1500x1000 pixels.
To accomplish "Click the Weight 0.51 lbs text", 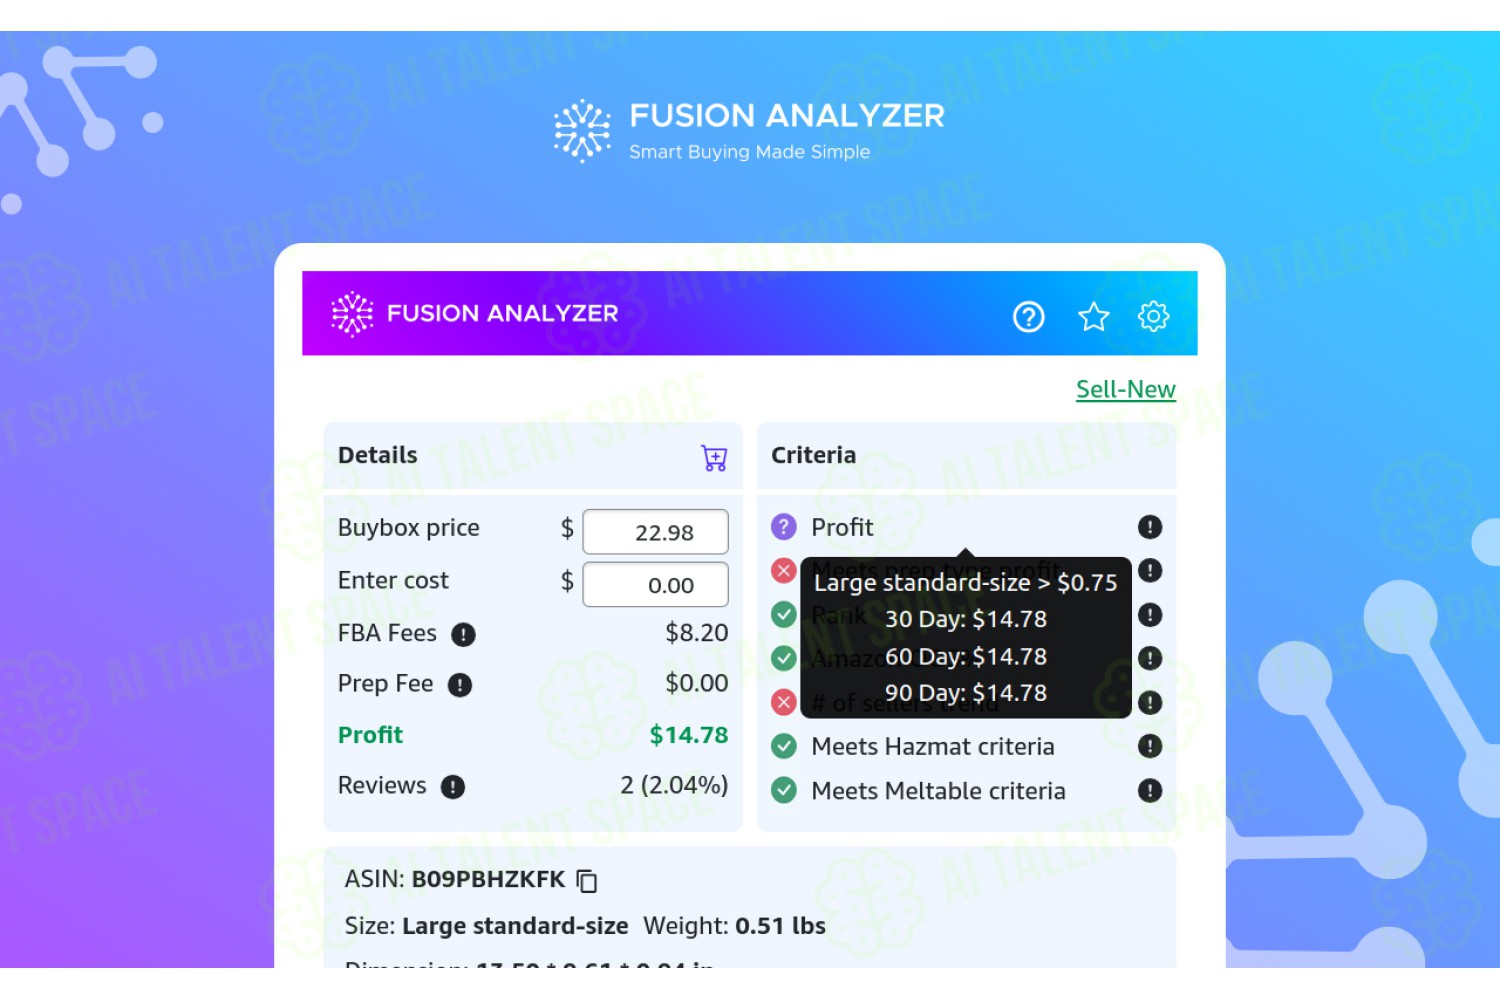I will pyautogui.click(x=734, y=926).
